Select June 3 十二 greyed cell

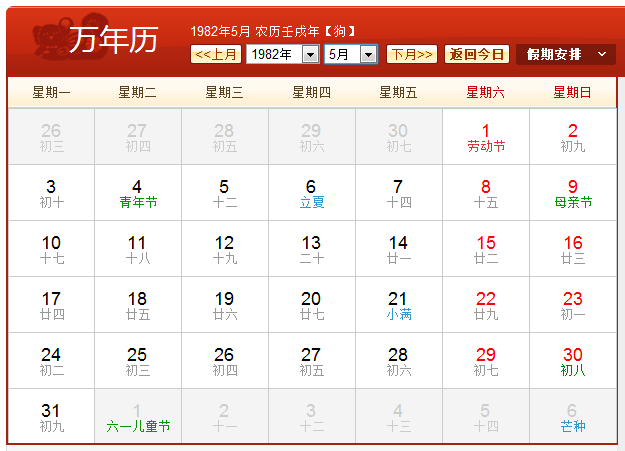point(312,416)
